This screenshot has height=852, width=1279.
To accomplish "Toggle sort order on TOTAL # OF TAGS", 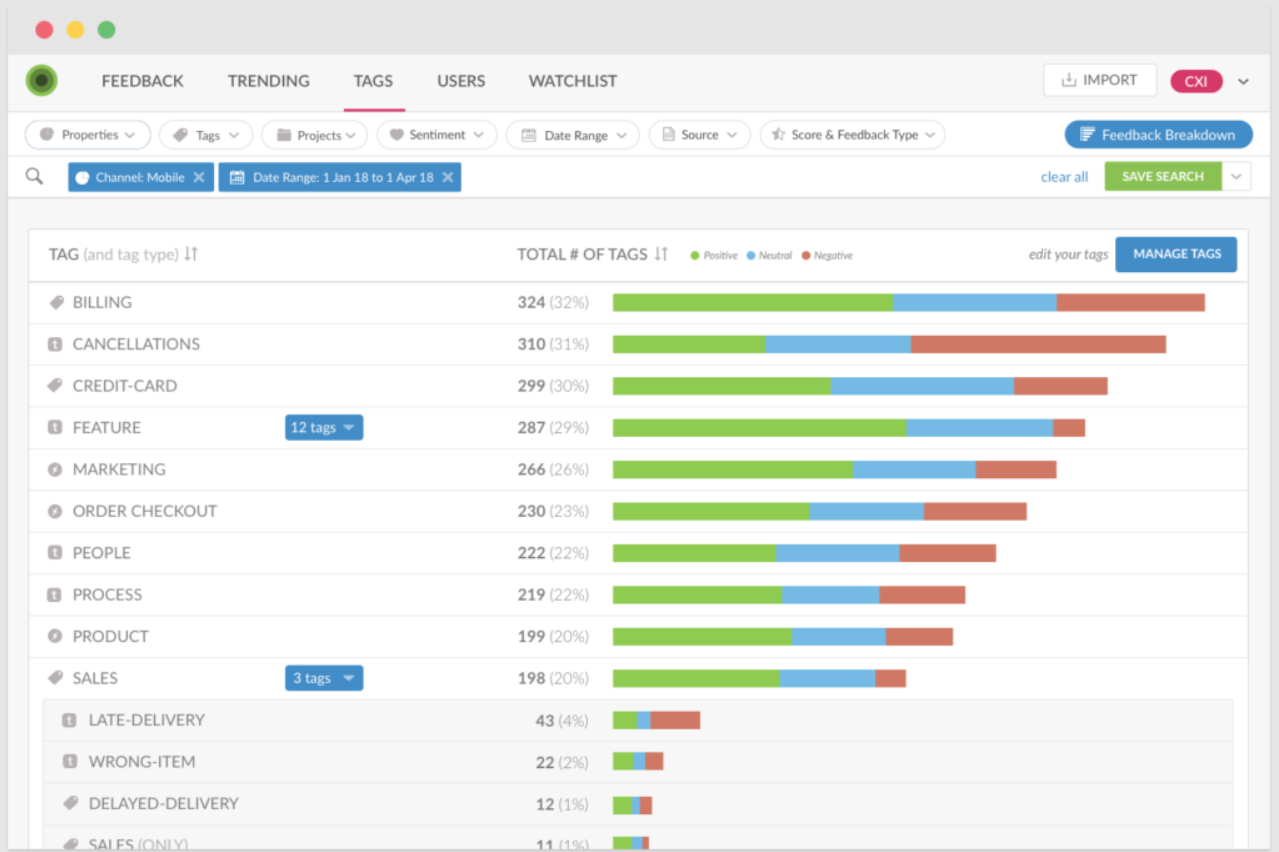I will tap(660, 254).
